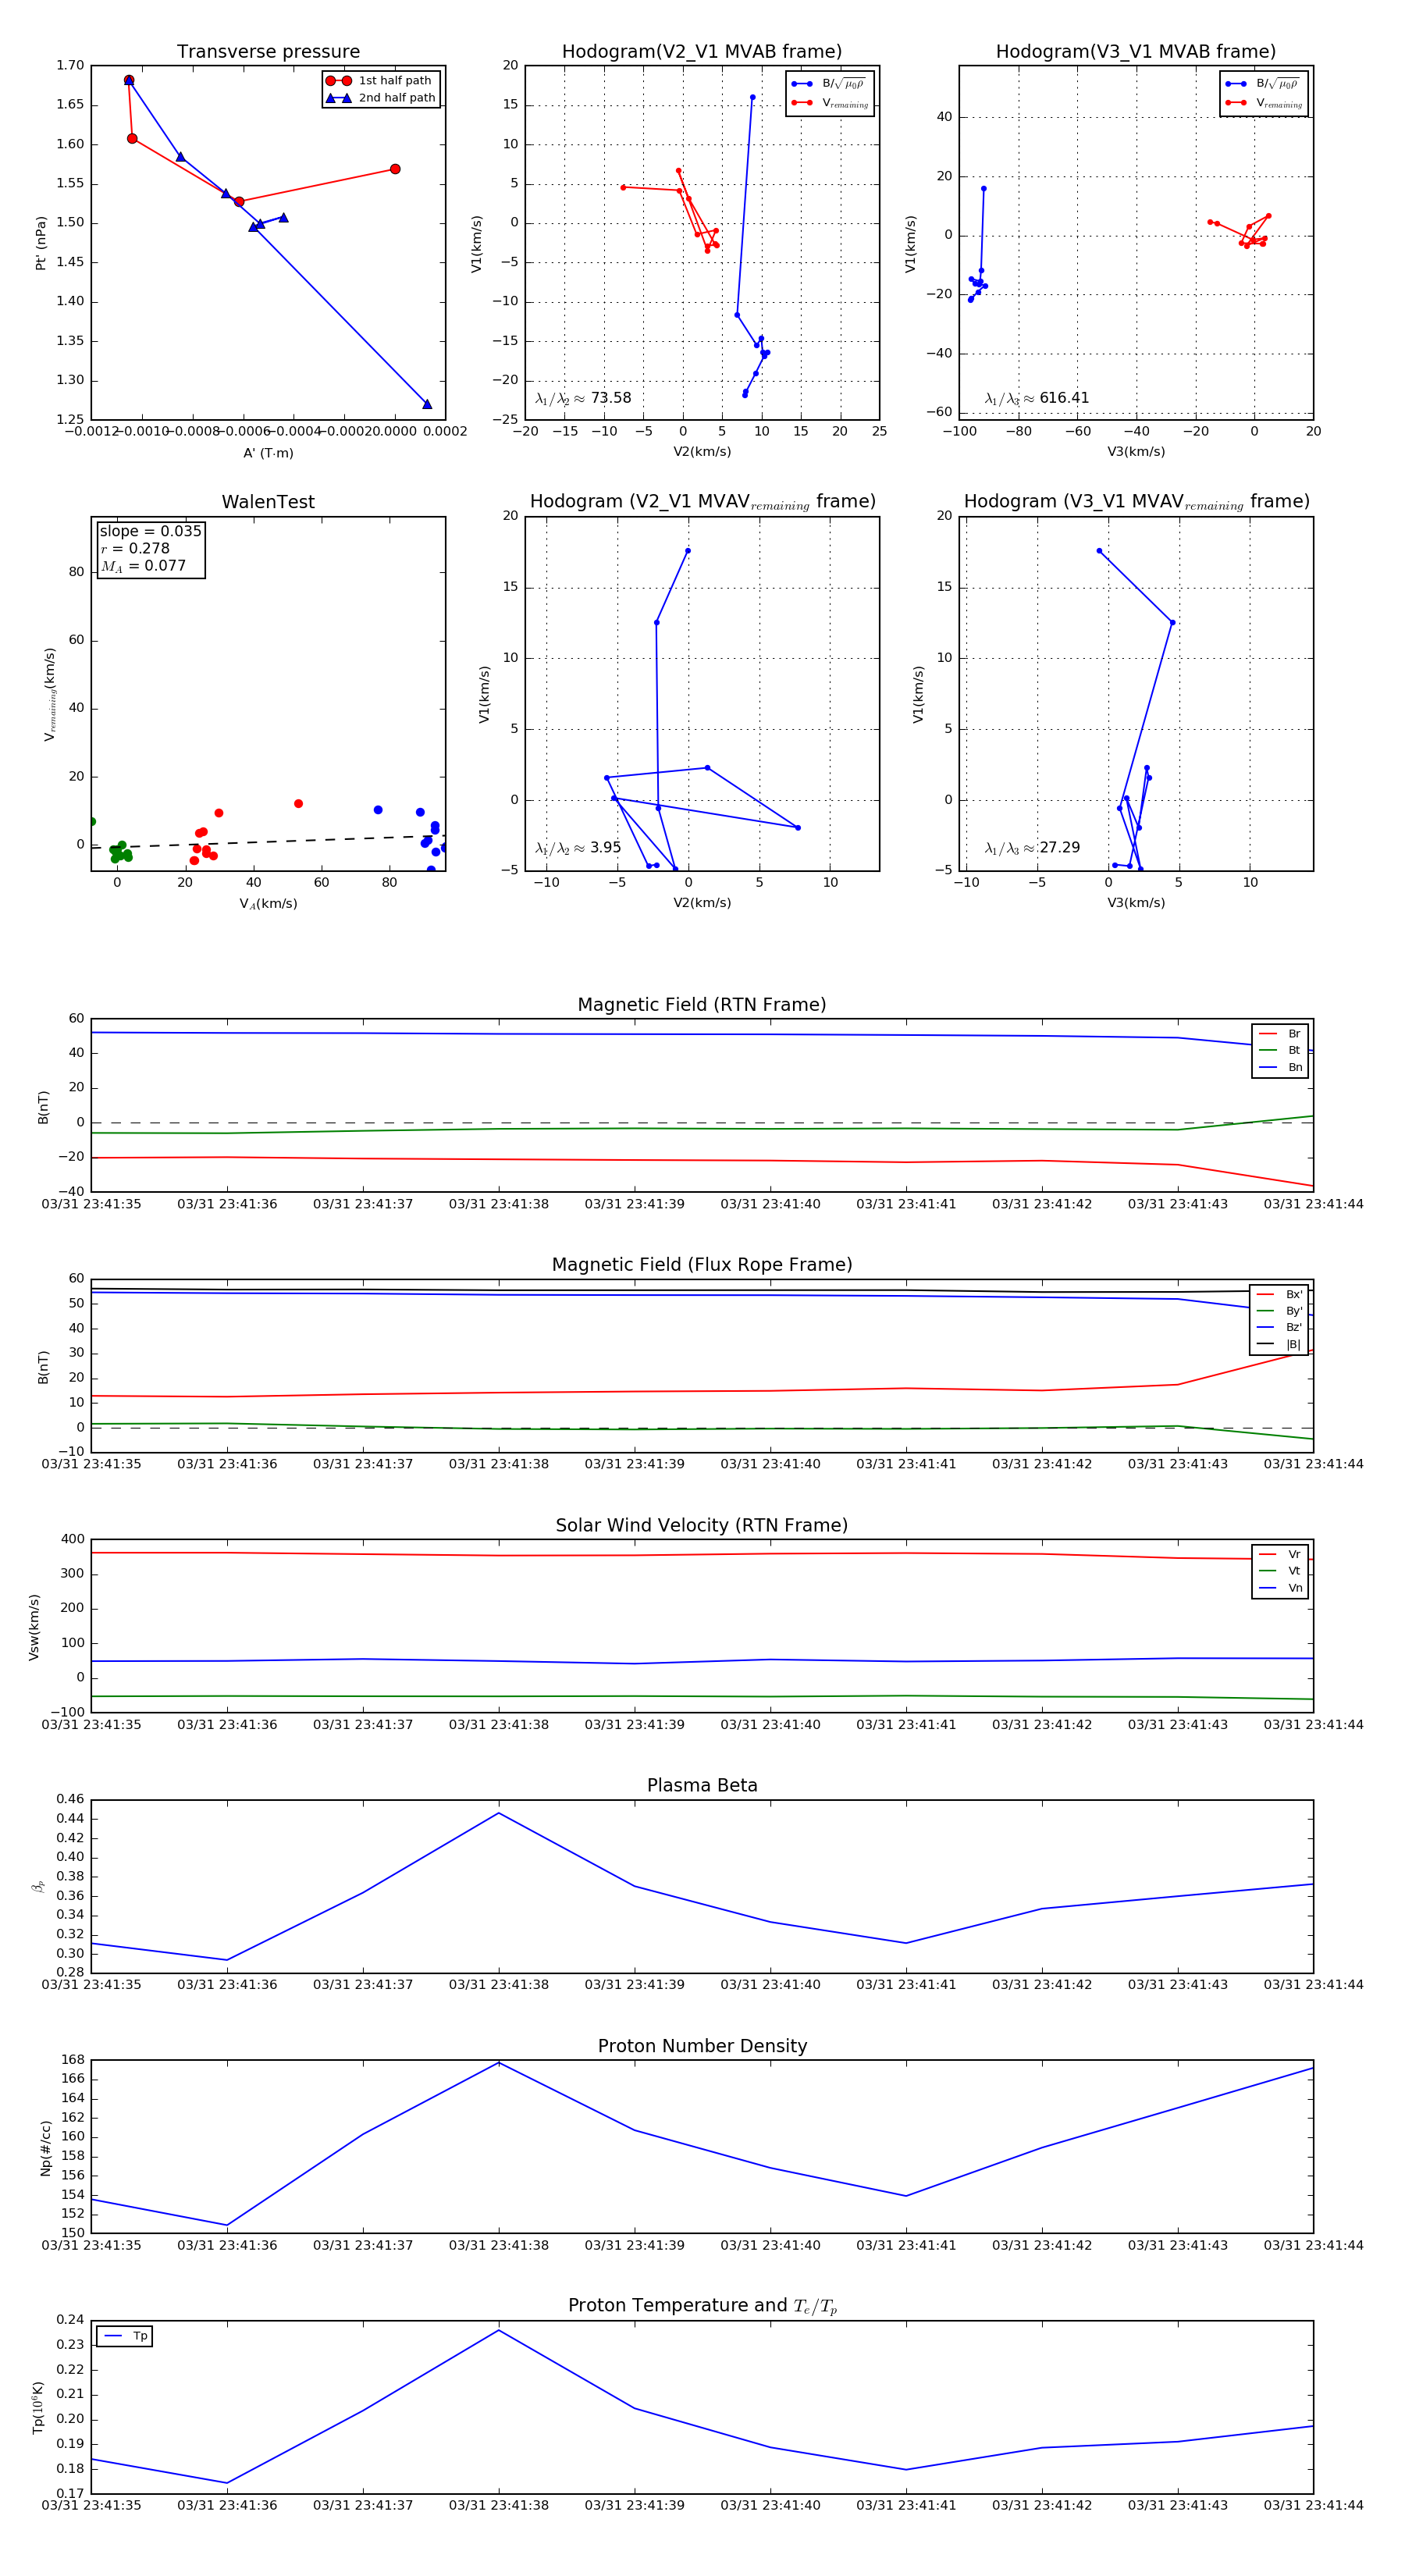1405x2576 pixels.
Task: Select the "|B|" legend entry
Action: pos(1279,1345)
